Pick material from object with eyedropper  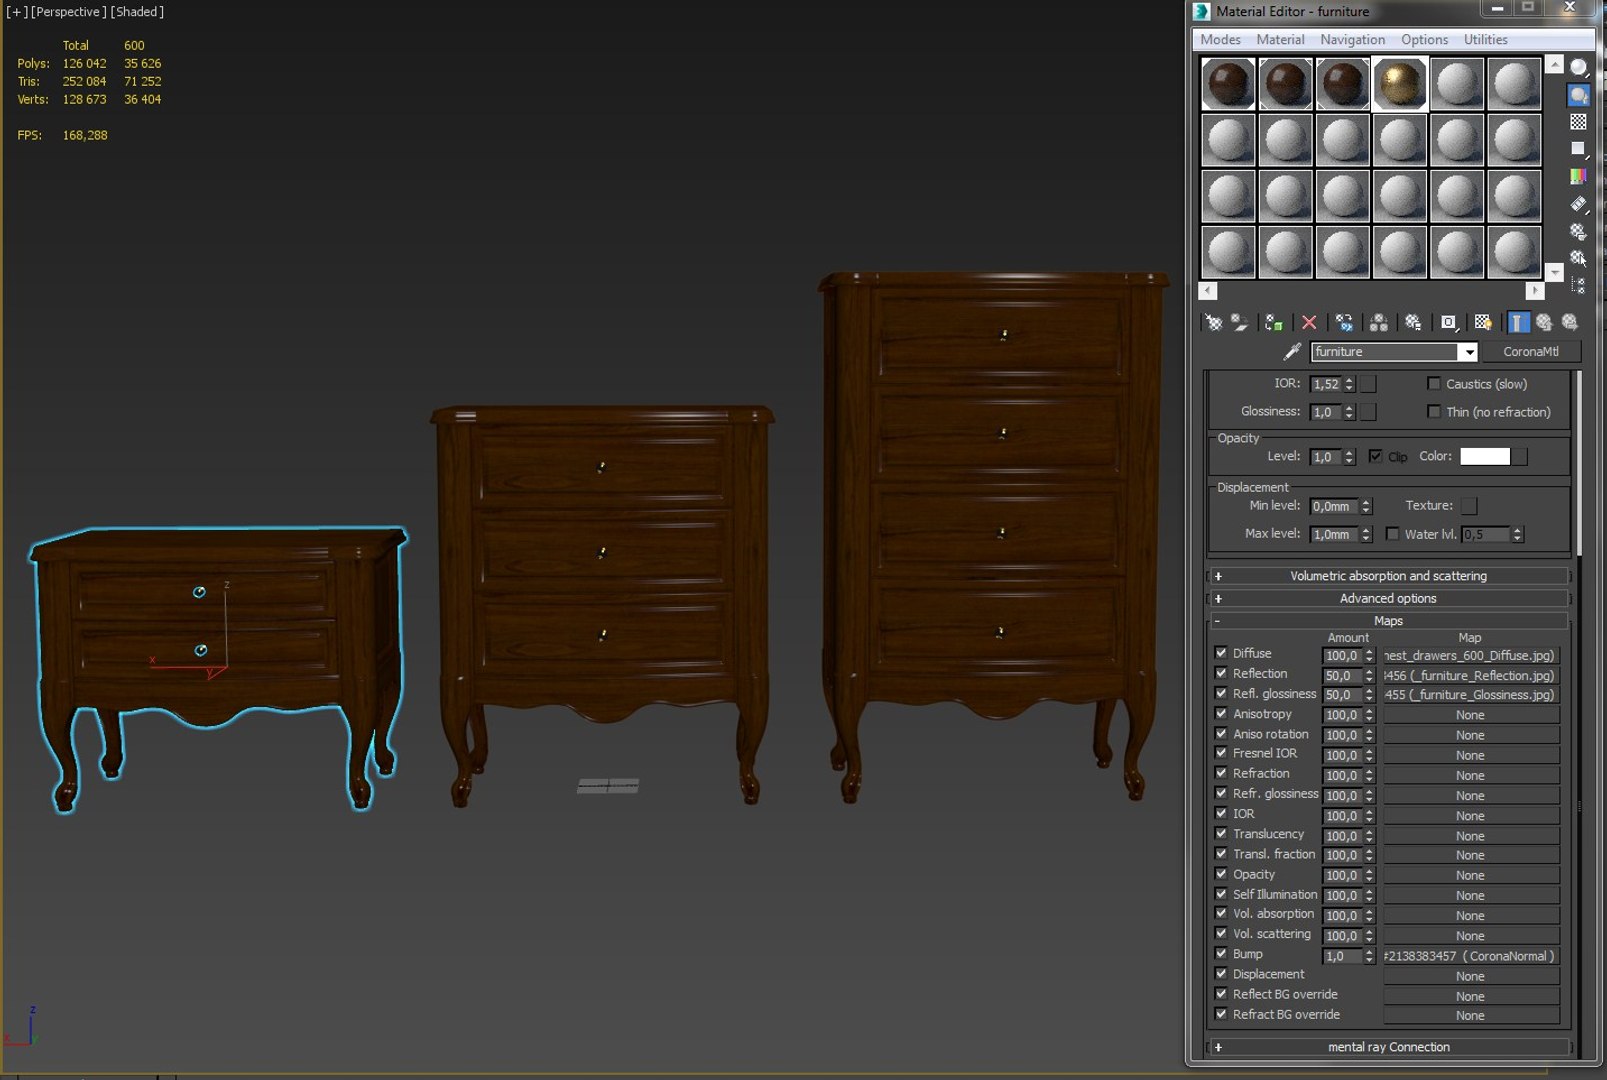pos(1292,352)
